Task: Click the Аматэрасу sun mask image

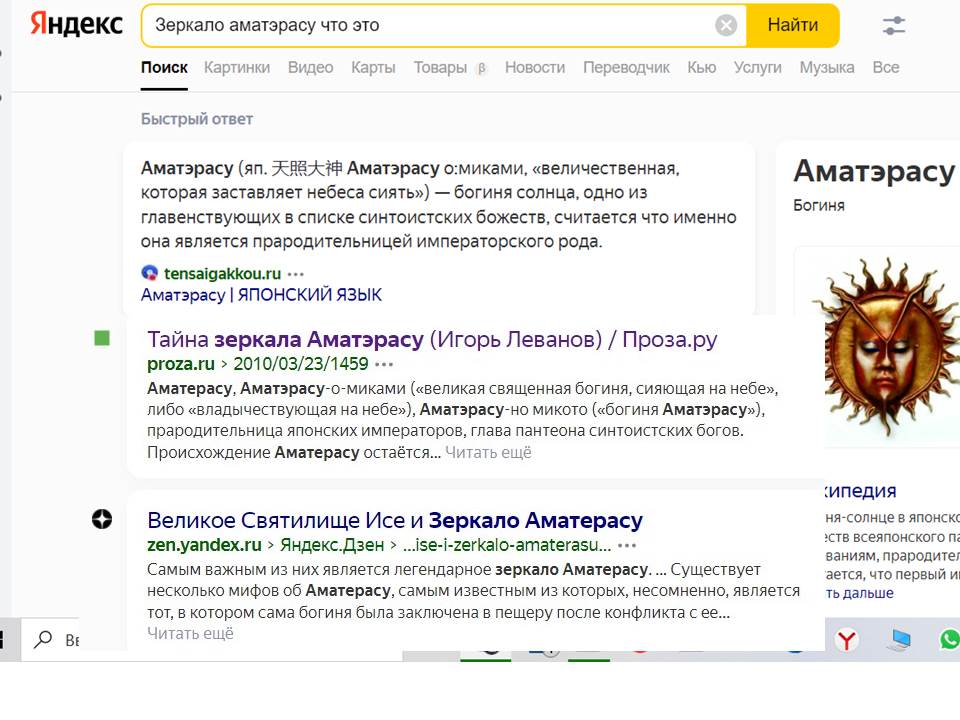Action: click(890, 347)
